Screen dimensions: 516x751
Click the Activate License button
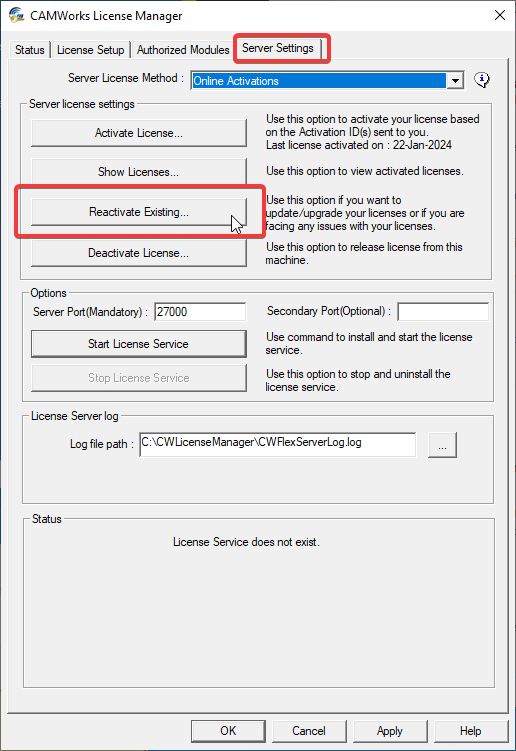pyautogui.click(x=139, y=133)
